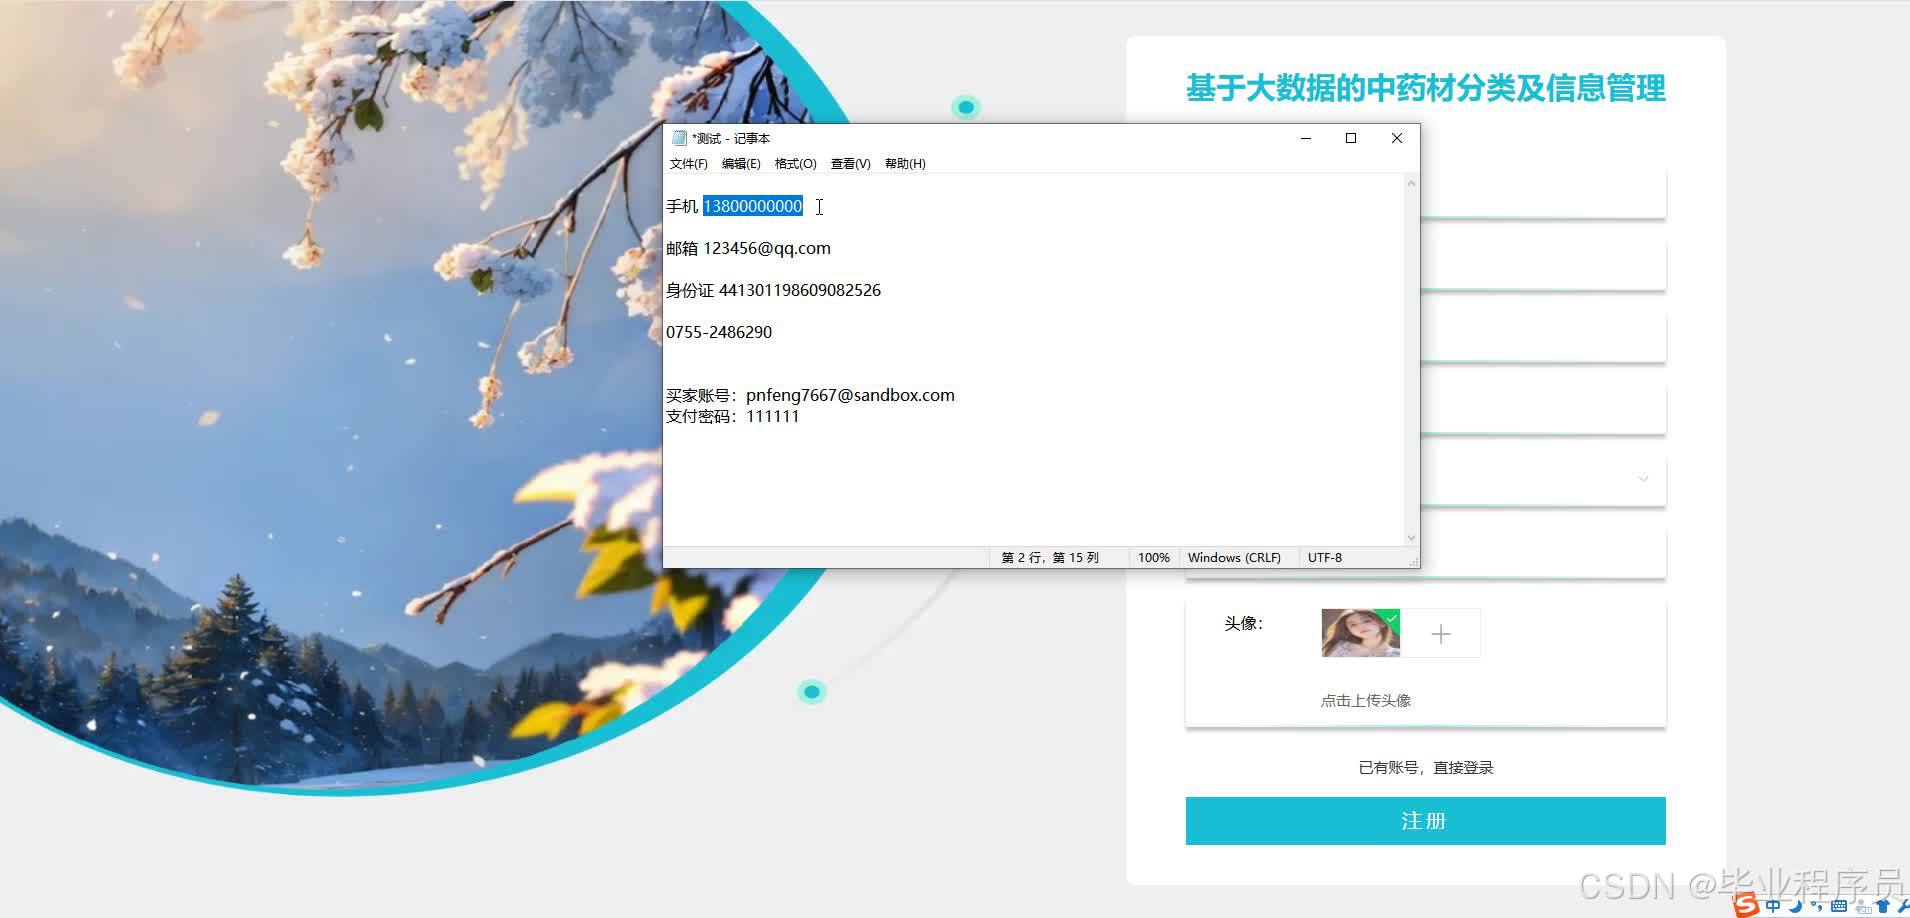This screenshot has height=918, width=1910.
Task: Open the 编辑(E) menu in Notepad
Action: (x=741, y=163)
